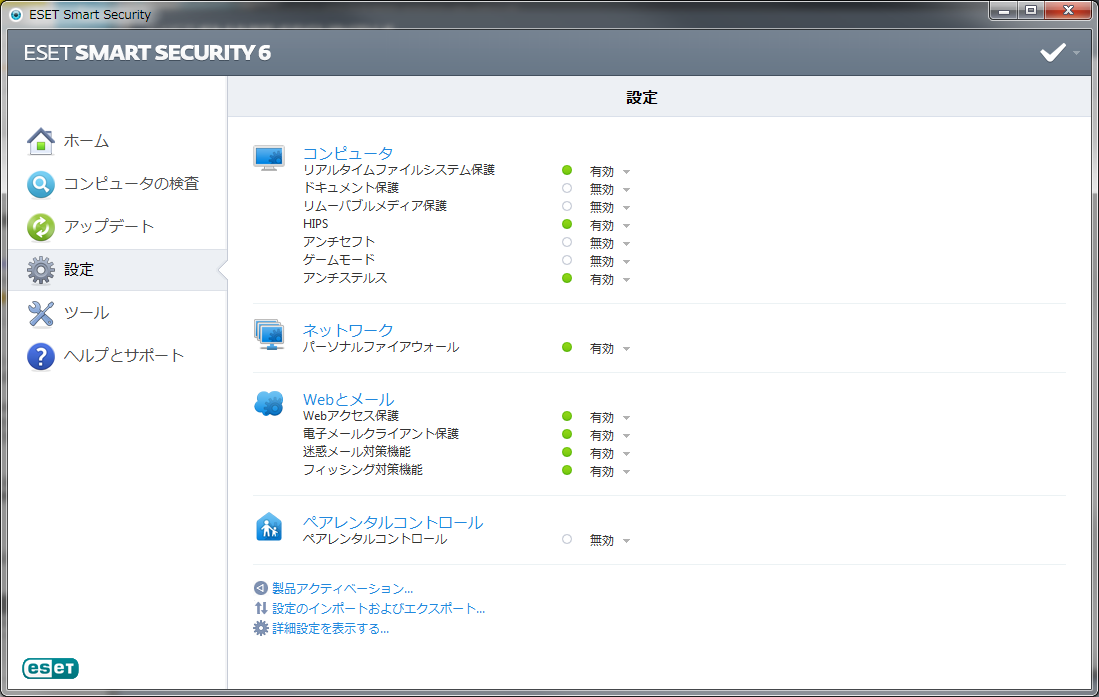Image resolution: width=1099 pixels, height=697 pixels.
Task: Open コンピュータの検査 sidebar page
Action: pyautogui.click(x=118, y=184)
